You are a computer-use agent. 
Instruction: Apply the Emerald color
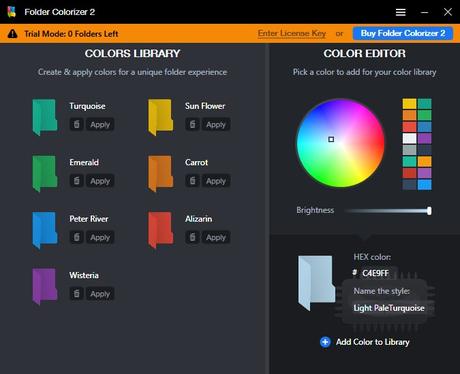pyautogui.click(x=100, y=181)
